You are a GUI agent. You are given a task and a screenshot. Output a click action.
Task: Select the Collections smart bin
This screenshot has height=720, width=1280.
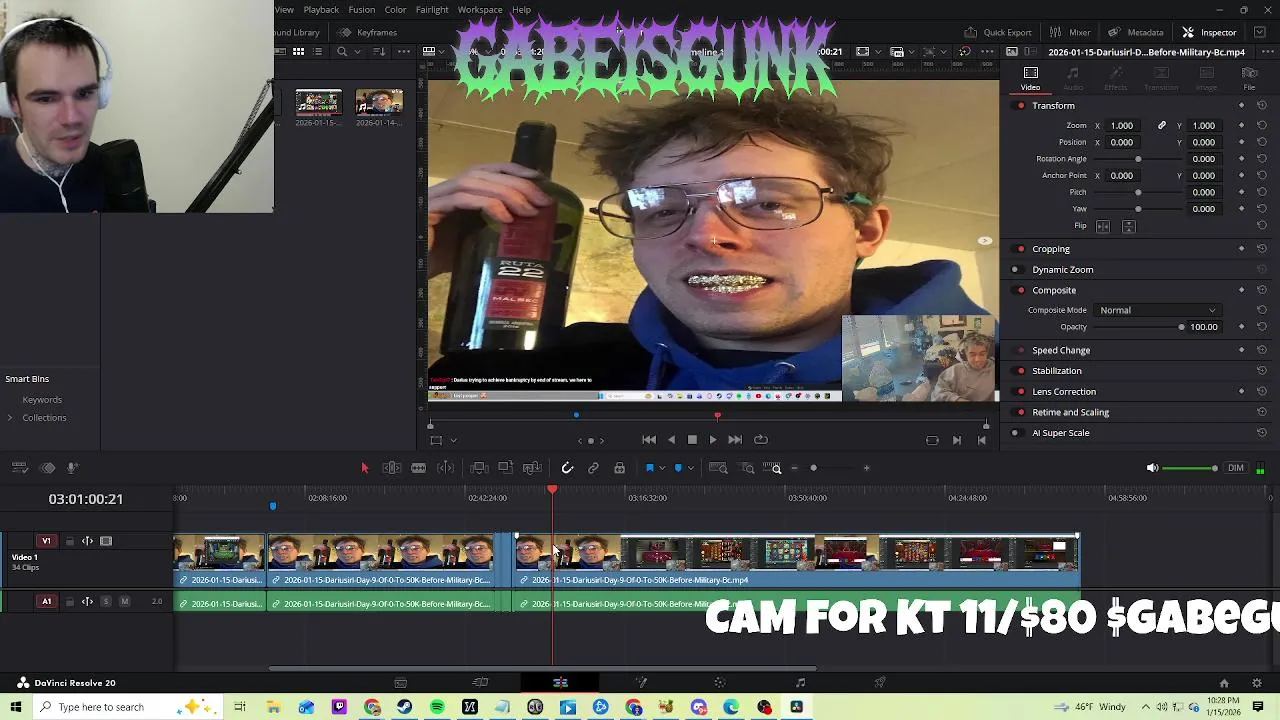44,418
